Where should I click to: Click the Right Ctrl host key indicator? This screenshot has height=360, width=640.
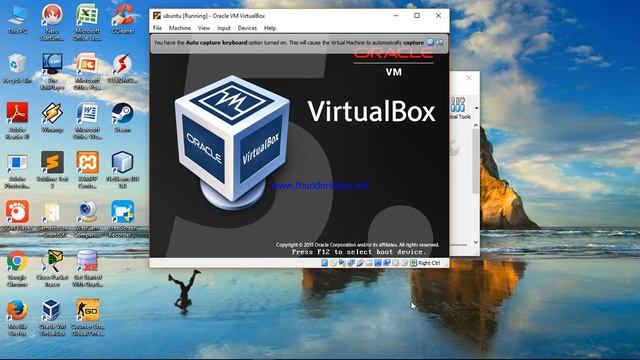[x=429, y=263]
